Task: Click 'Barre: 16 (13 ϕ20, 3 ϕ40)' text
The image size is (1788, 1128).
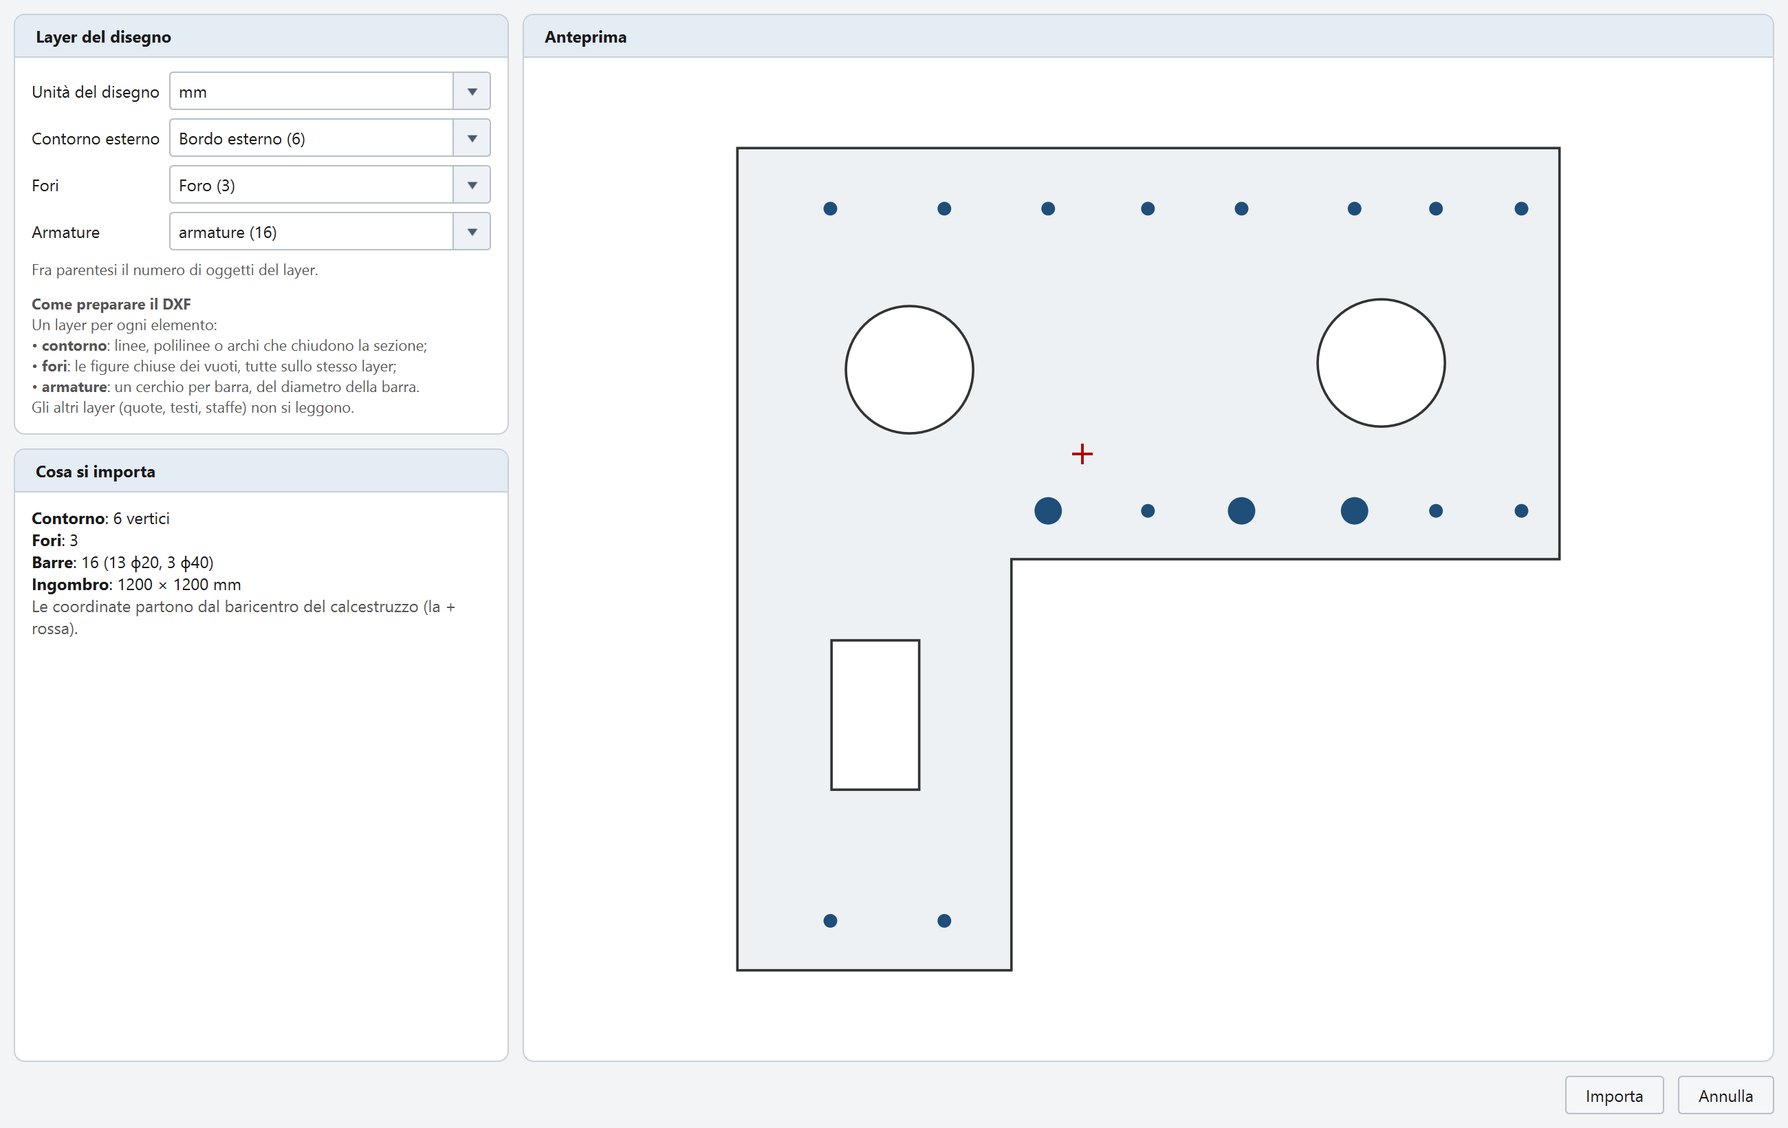Action: pyautogui.click(x=123, y=562)
